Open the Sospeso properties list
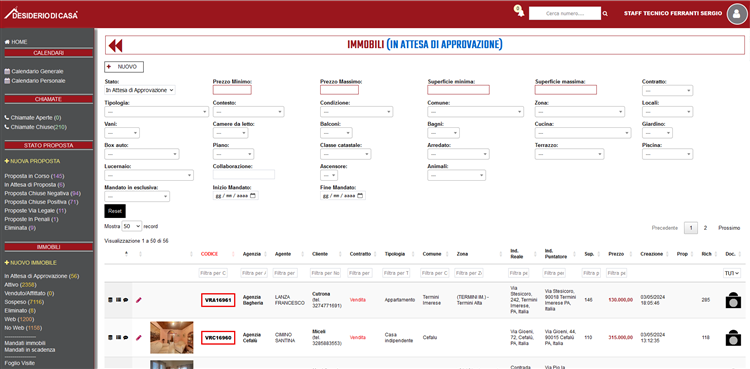Viewport: 750px width, 369px height. tap(24, 302)
